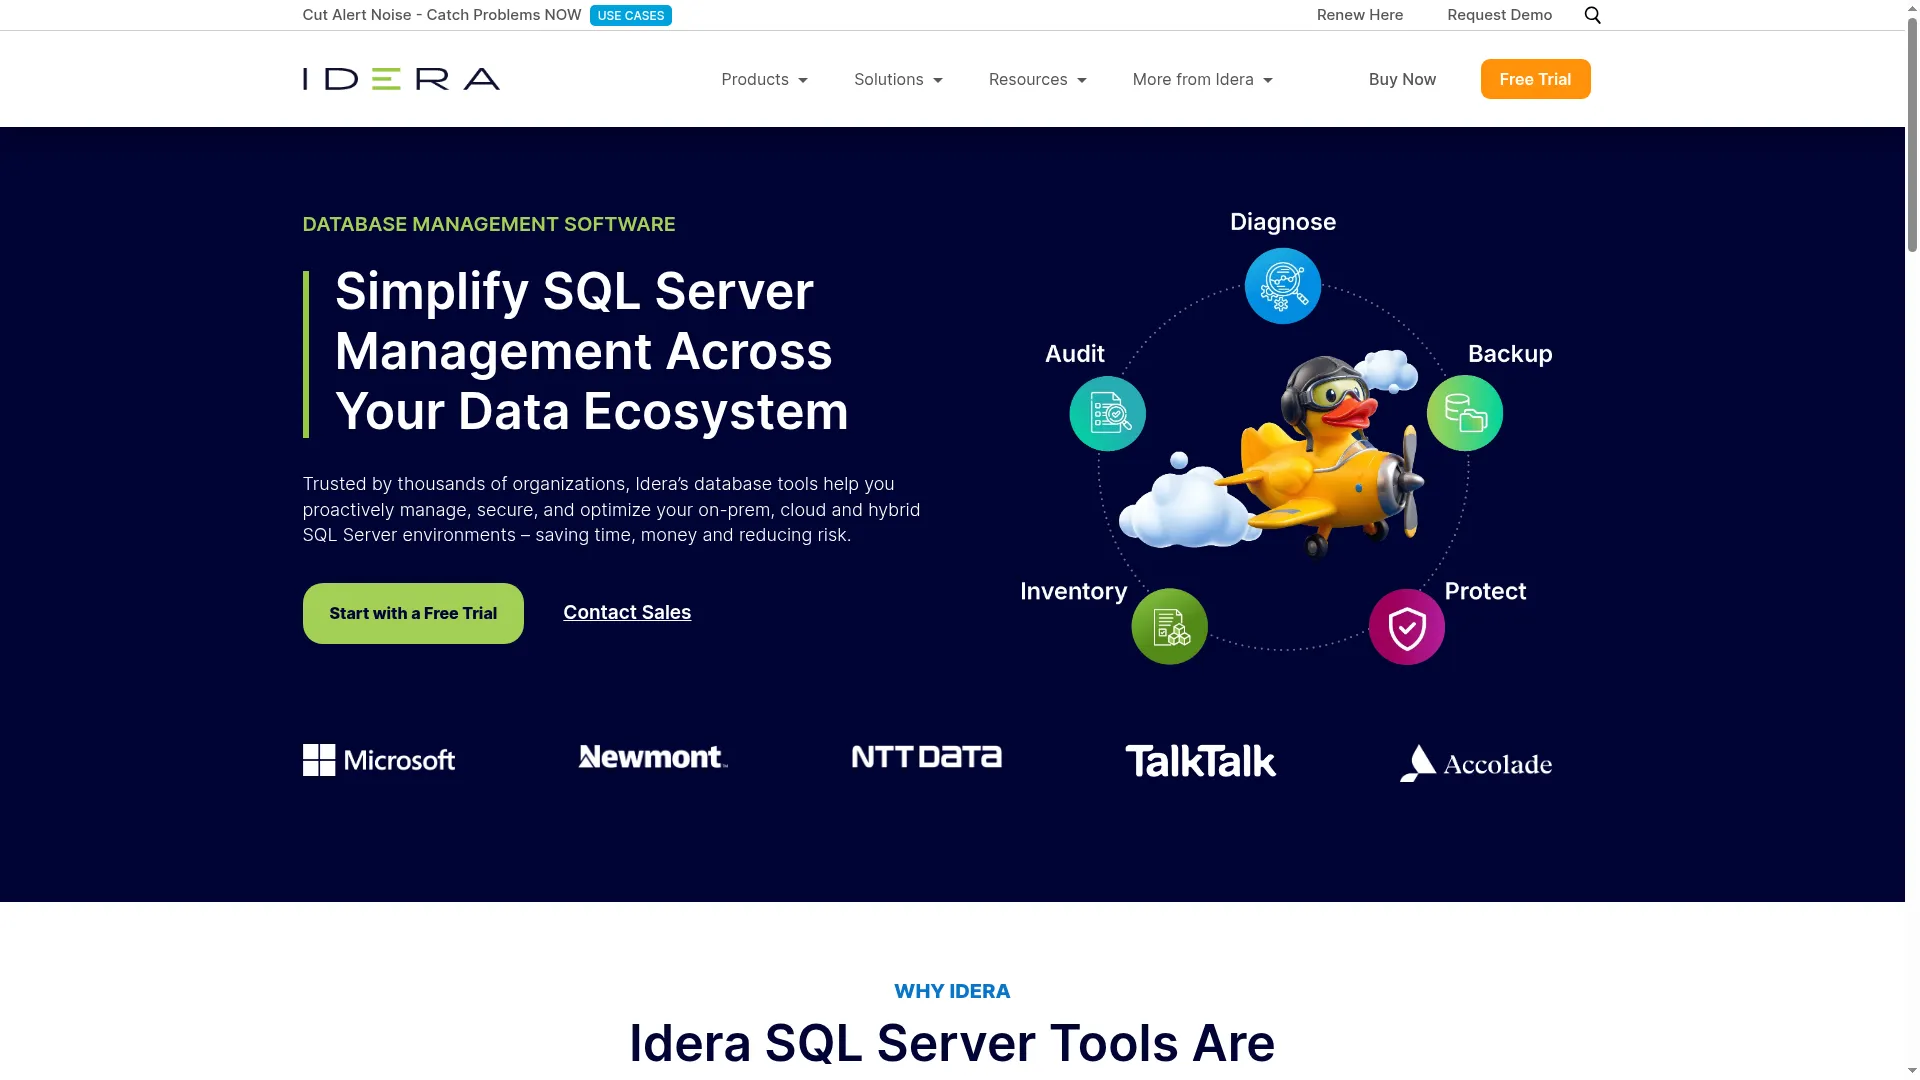Expand the More from Idera menu

1202,79
